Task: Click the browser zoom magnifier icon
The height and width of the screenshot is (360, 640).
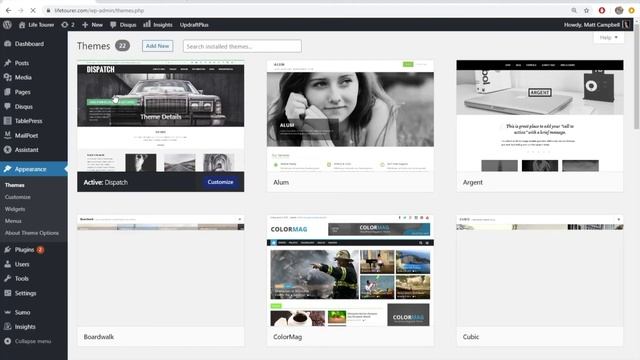Action: [574, 10]
